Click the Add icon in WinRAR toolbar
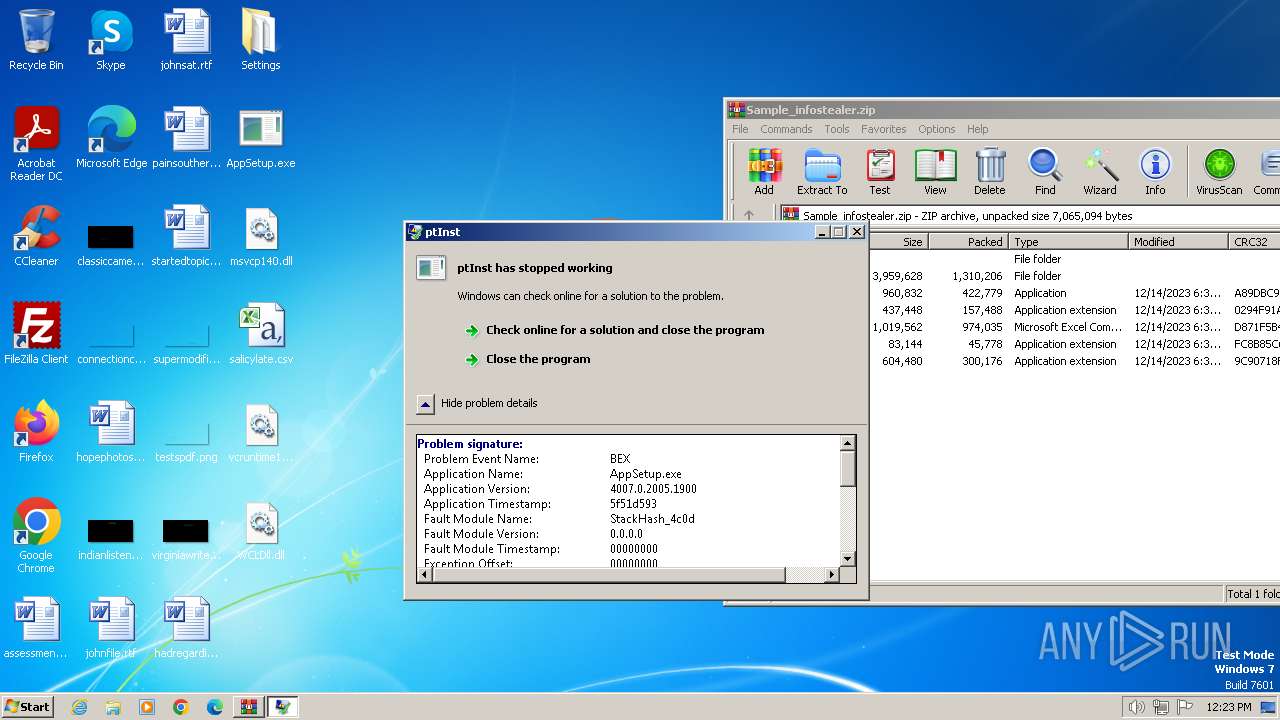1280x720 pixels. pyautogui.click(x=764, y=171)
